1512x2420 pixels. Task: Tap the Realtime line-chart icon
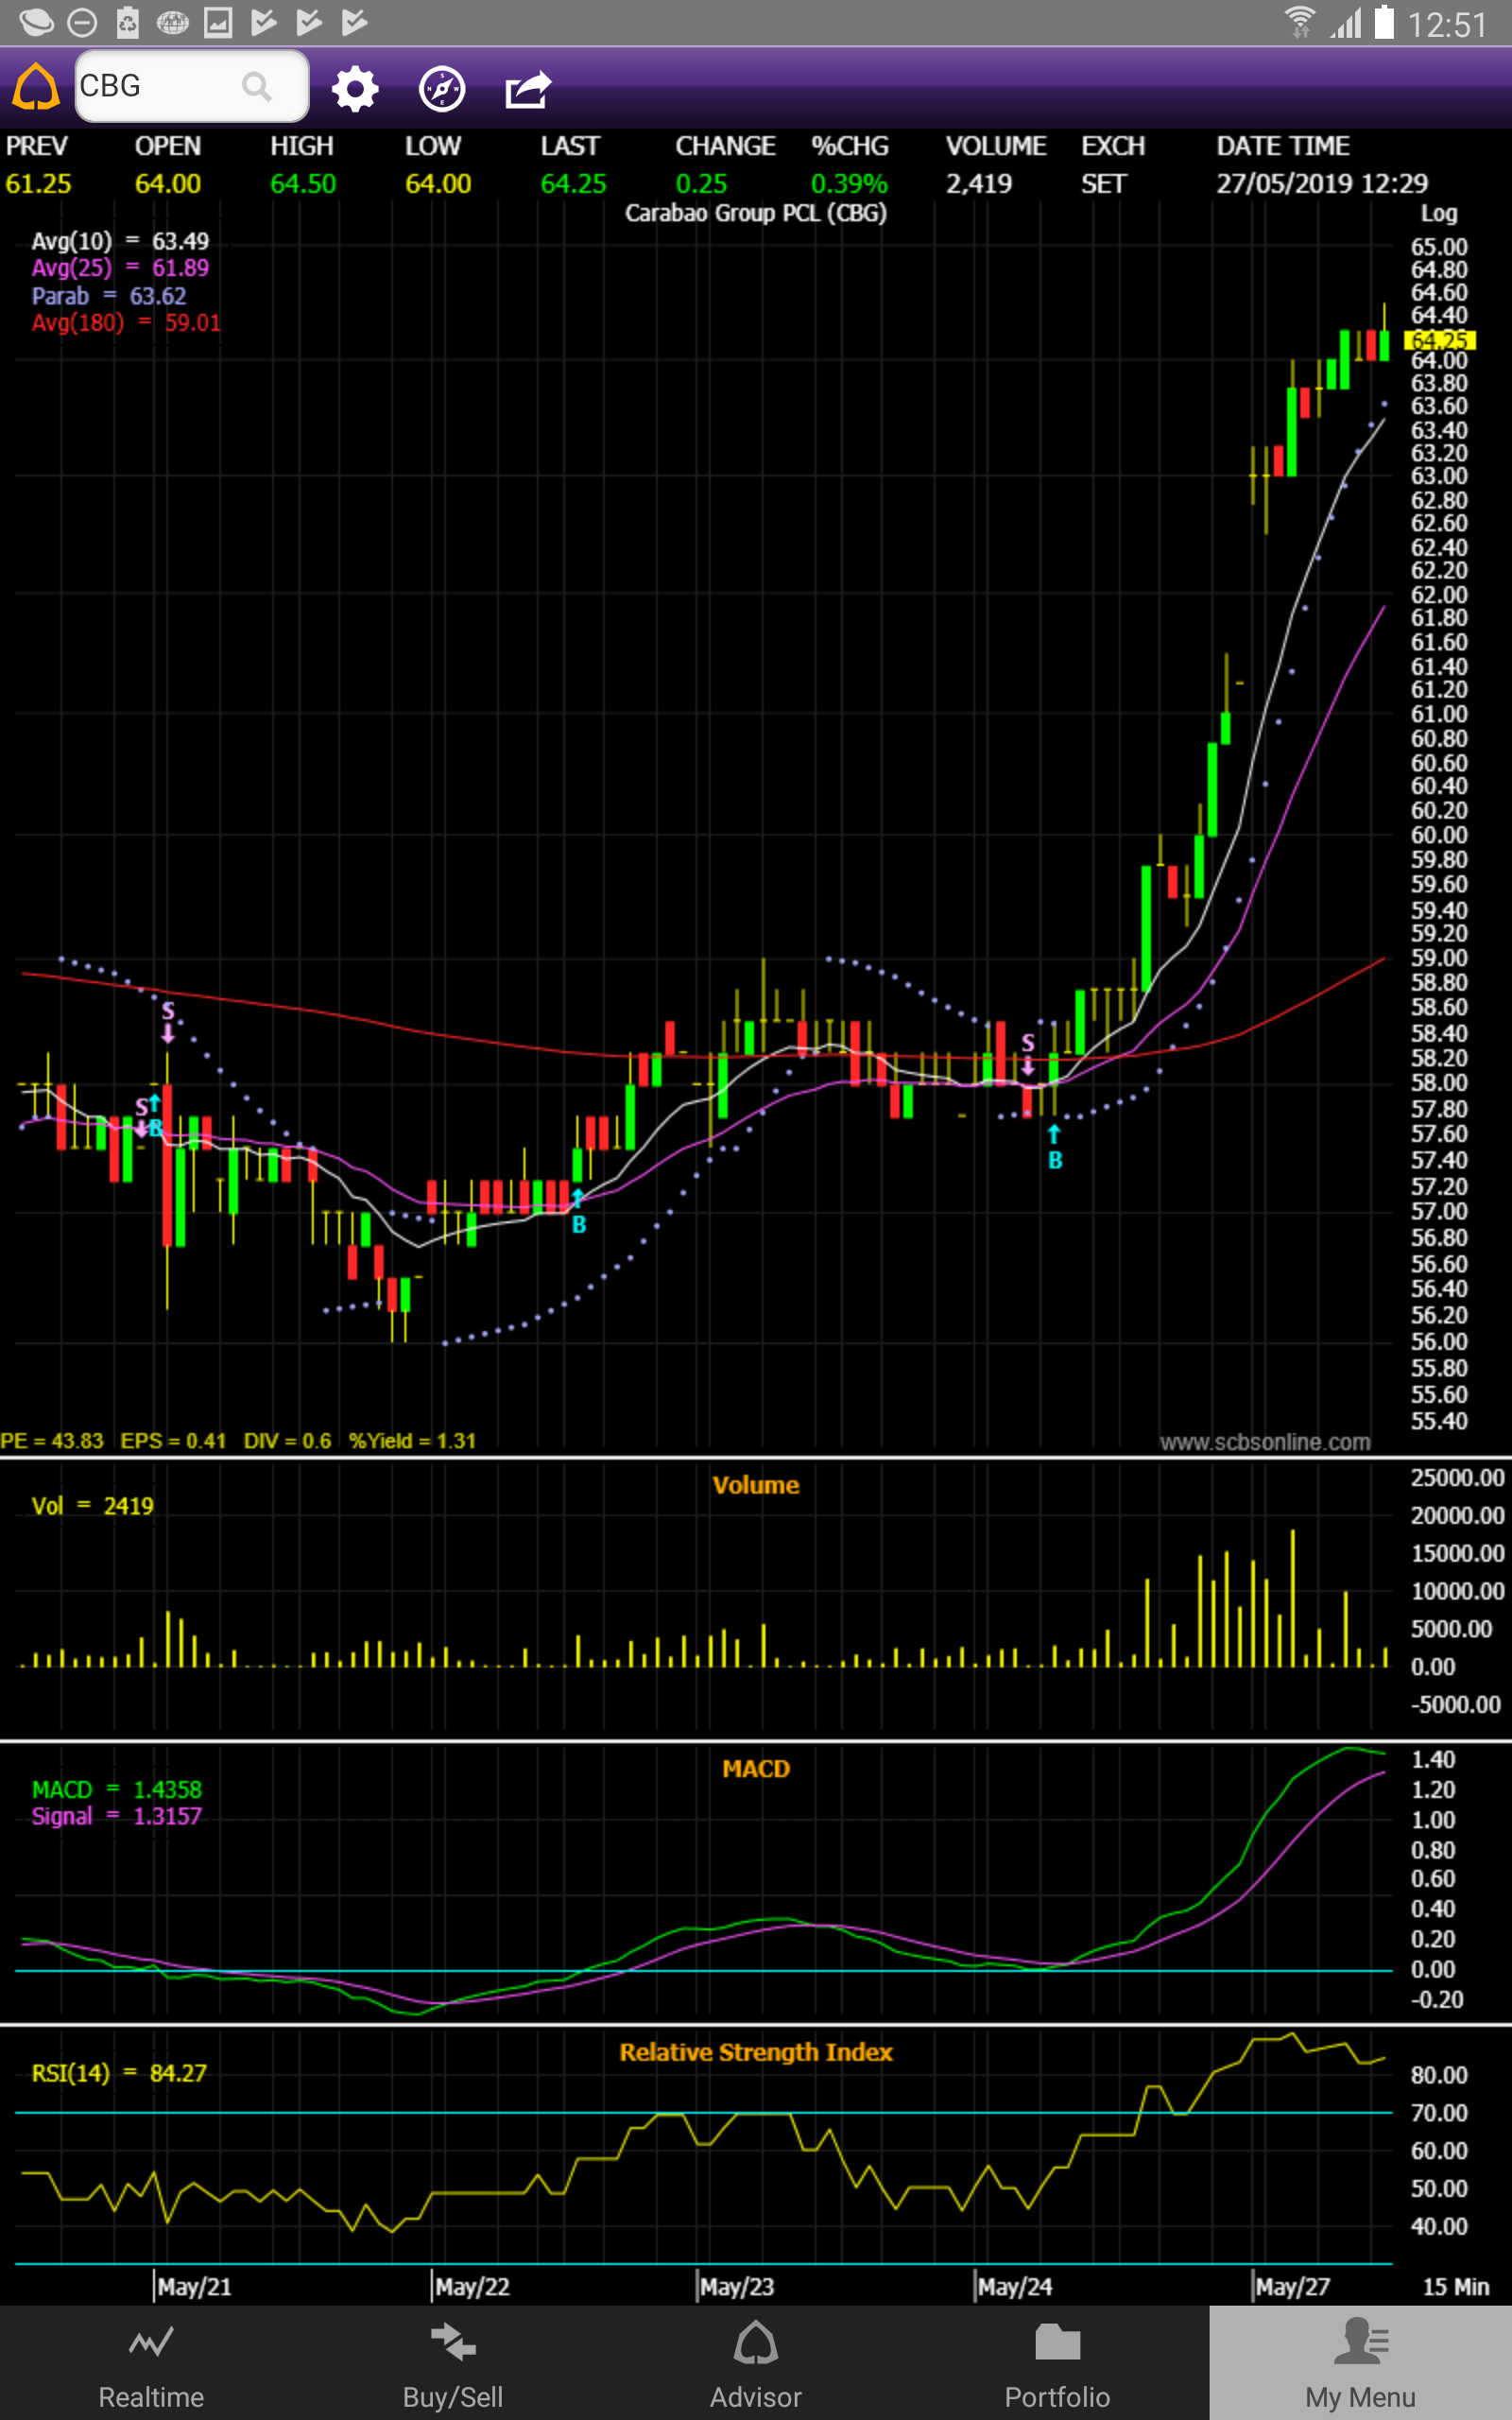tap(151, 2341)
